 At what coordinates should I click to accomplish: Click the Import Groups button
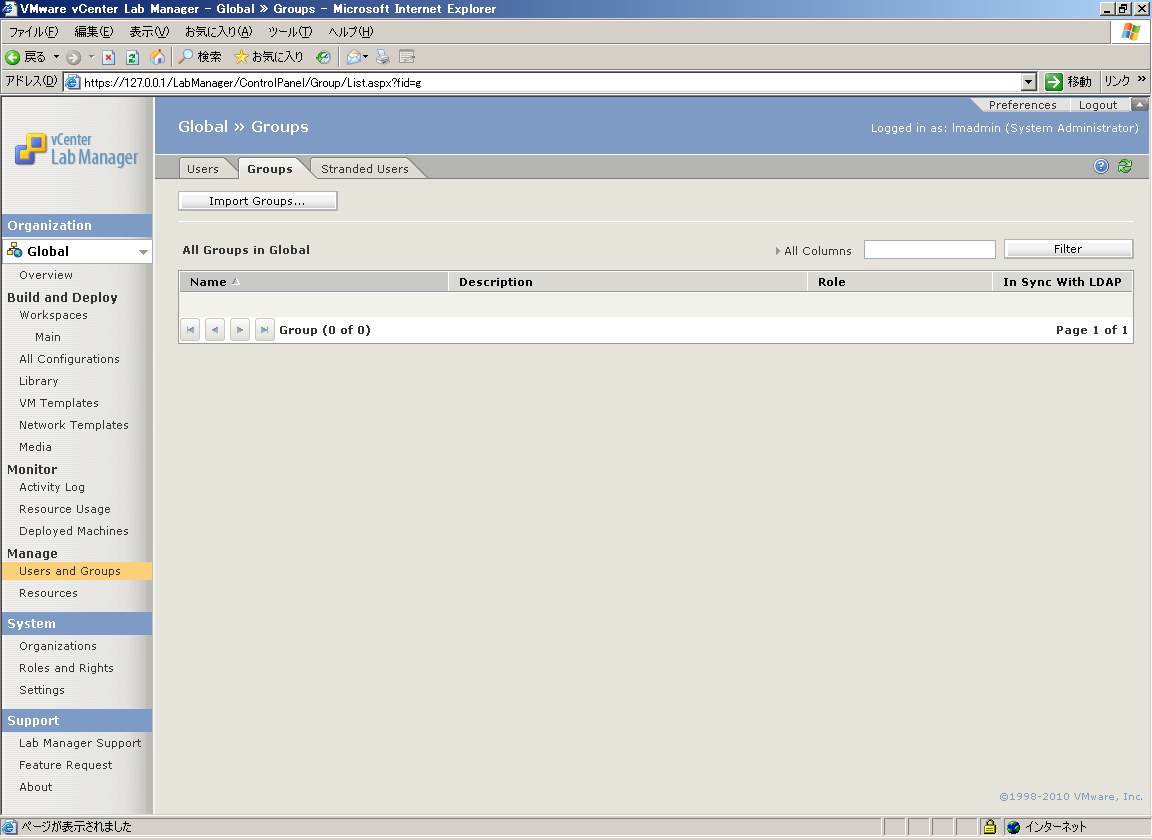tap(257, 201)
